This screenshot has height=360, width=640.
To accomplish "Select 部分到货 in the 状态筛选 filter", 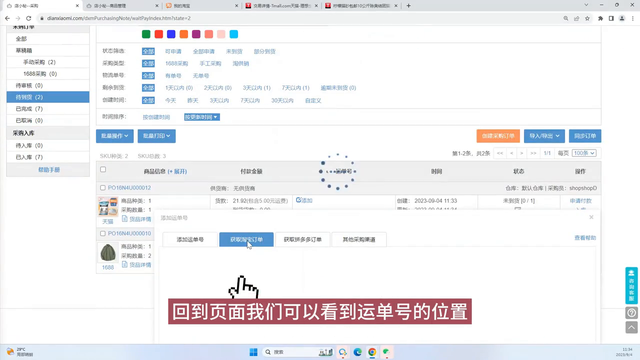I will [264, 51].
